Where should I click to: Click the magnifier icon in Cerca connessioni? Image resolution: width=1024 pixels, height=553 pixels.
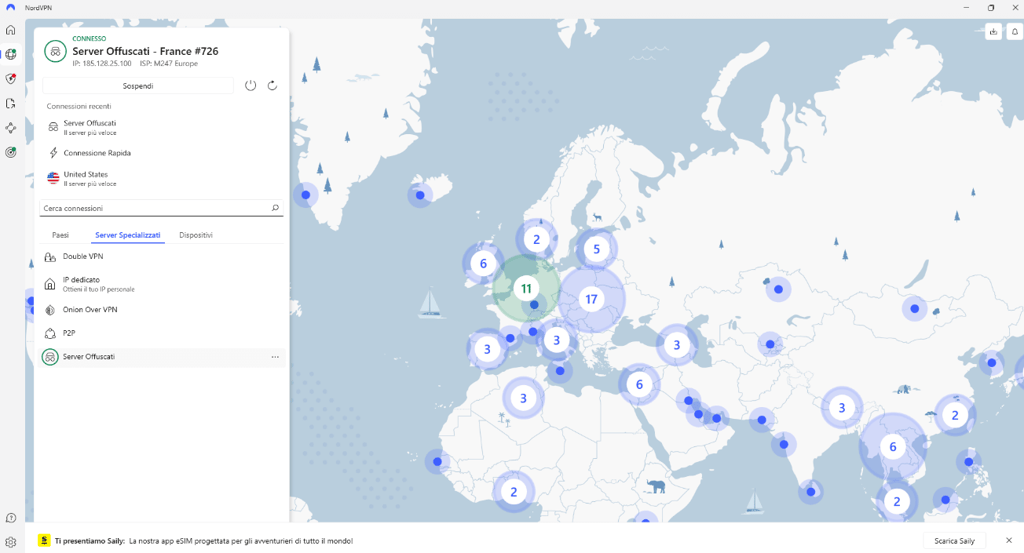tap(275, 208)
